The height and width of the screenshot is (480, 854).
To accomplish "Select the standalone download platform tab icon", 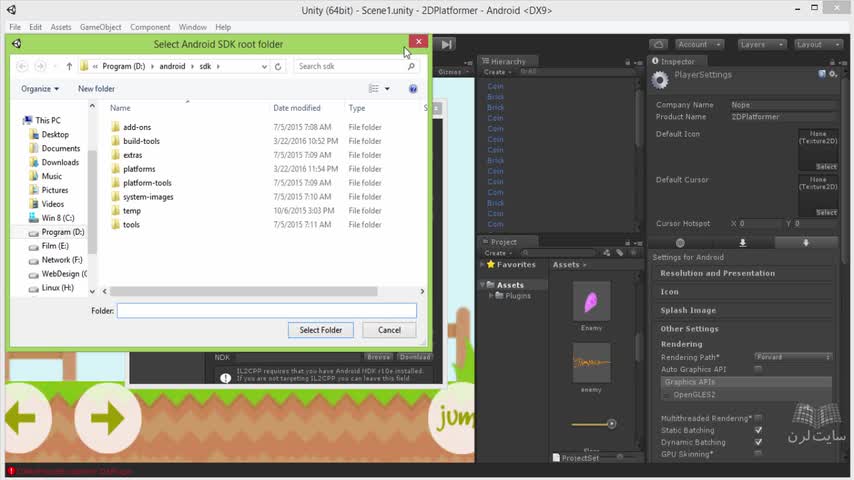I will point(742,243).
